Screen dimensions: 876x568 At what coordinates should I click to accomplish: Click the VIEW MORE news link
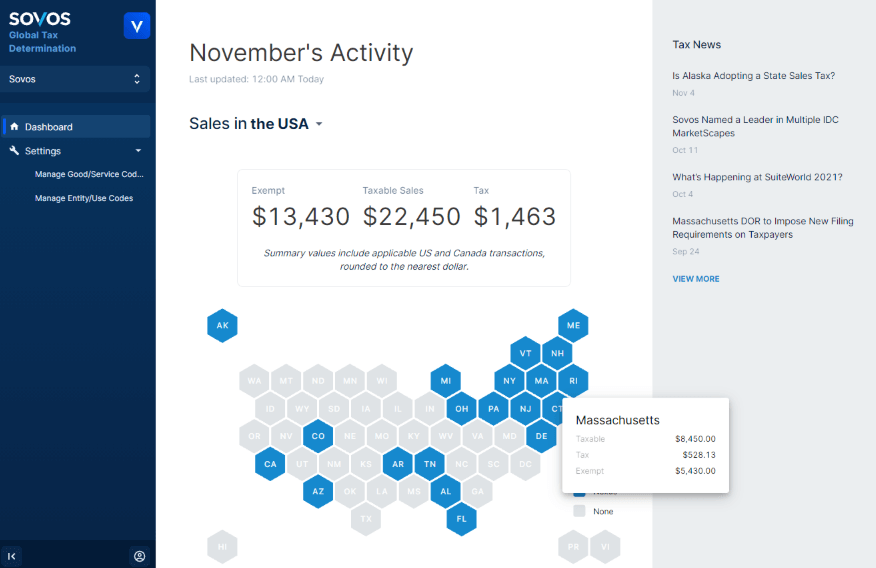pyautogui.click(x=695, y=279)
